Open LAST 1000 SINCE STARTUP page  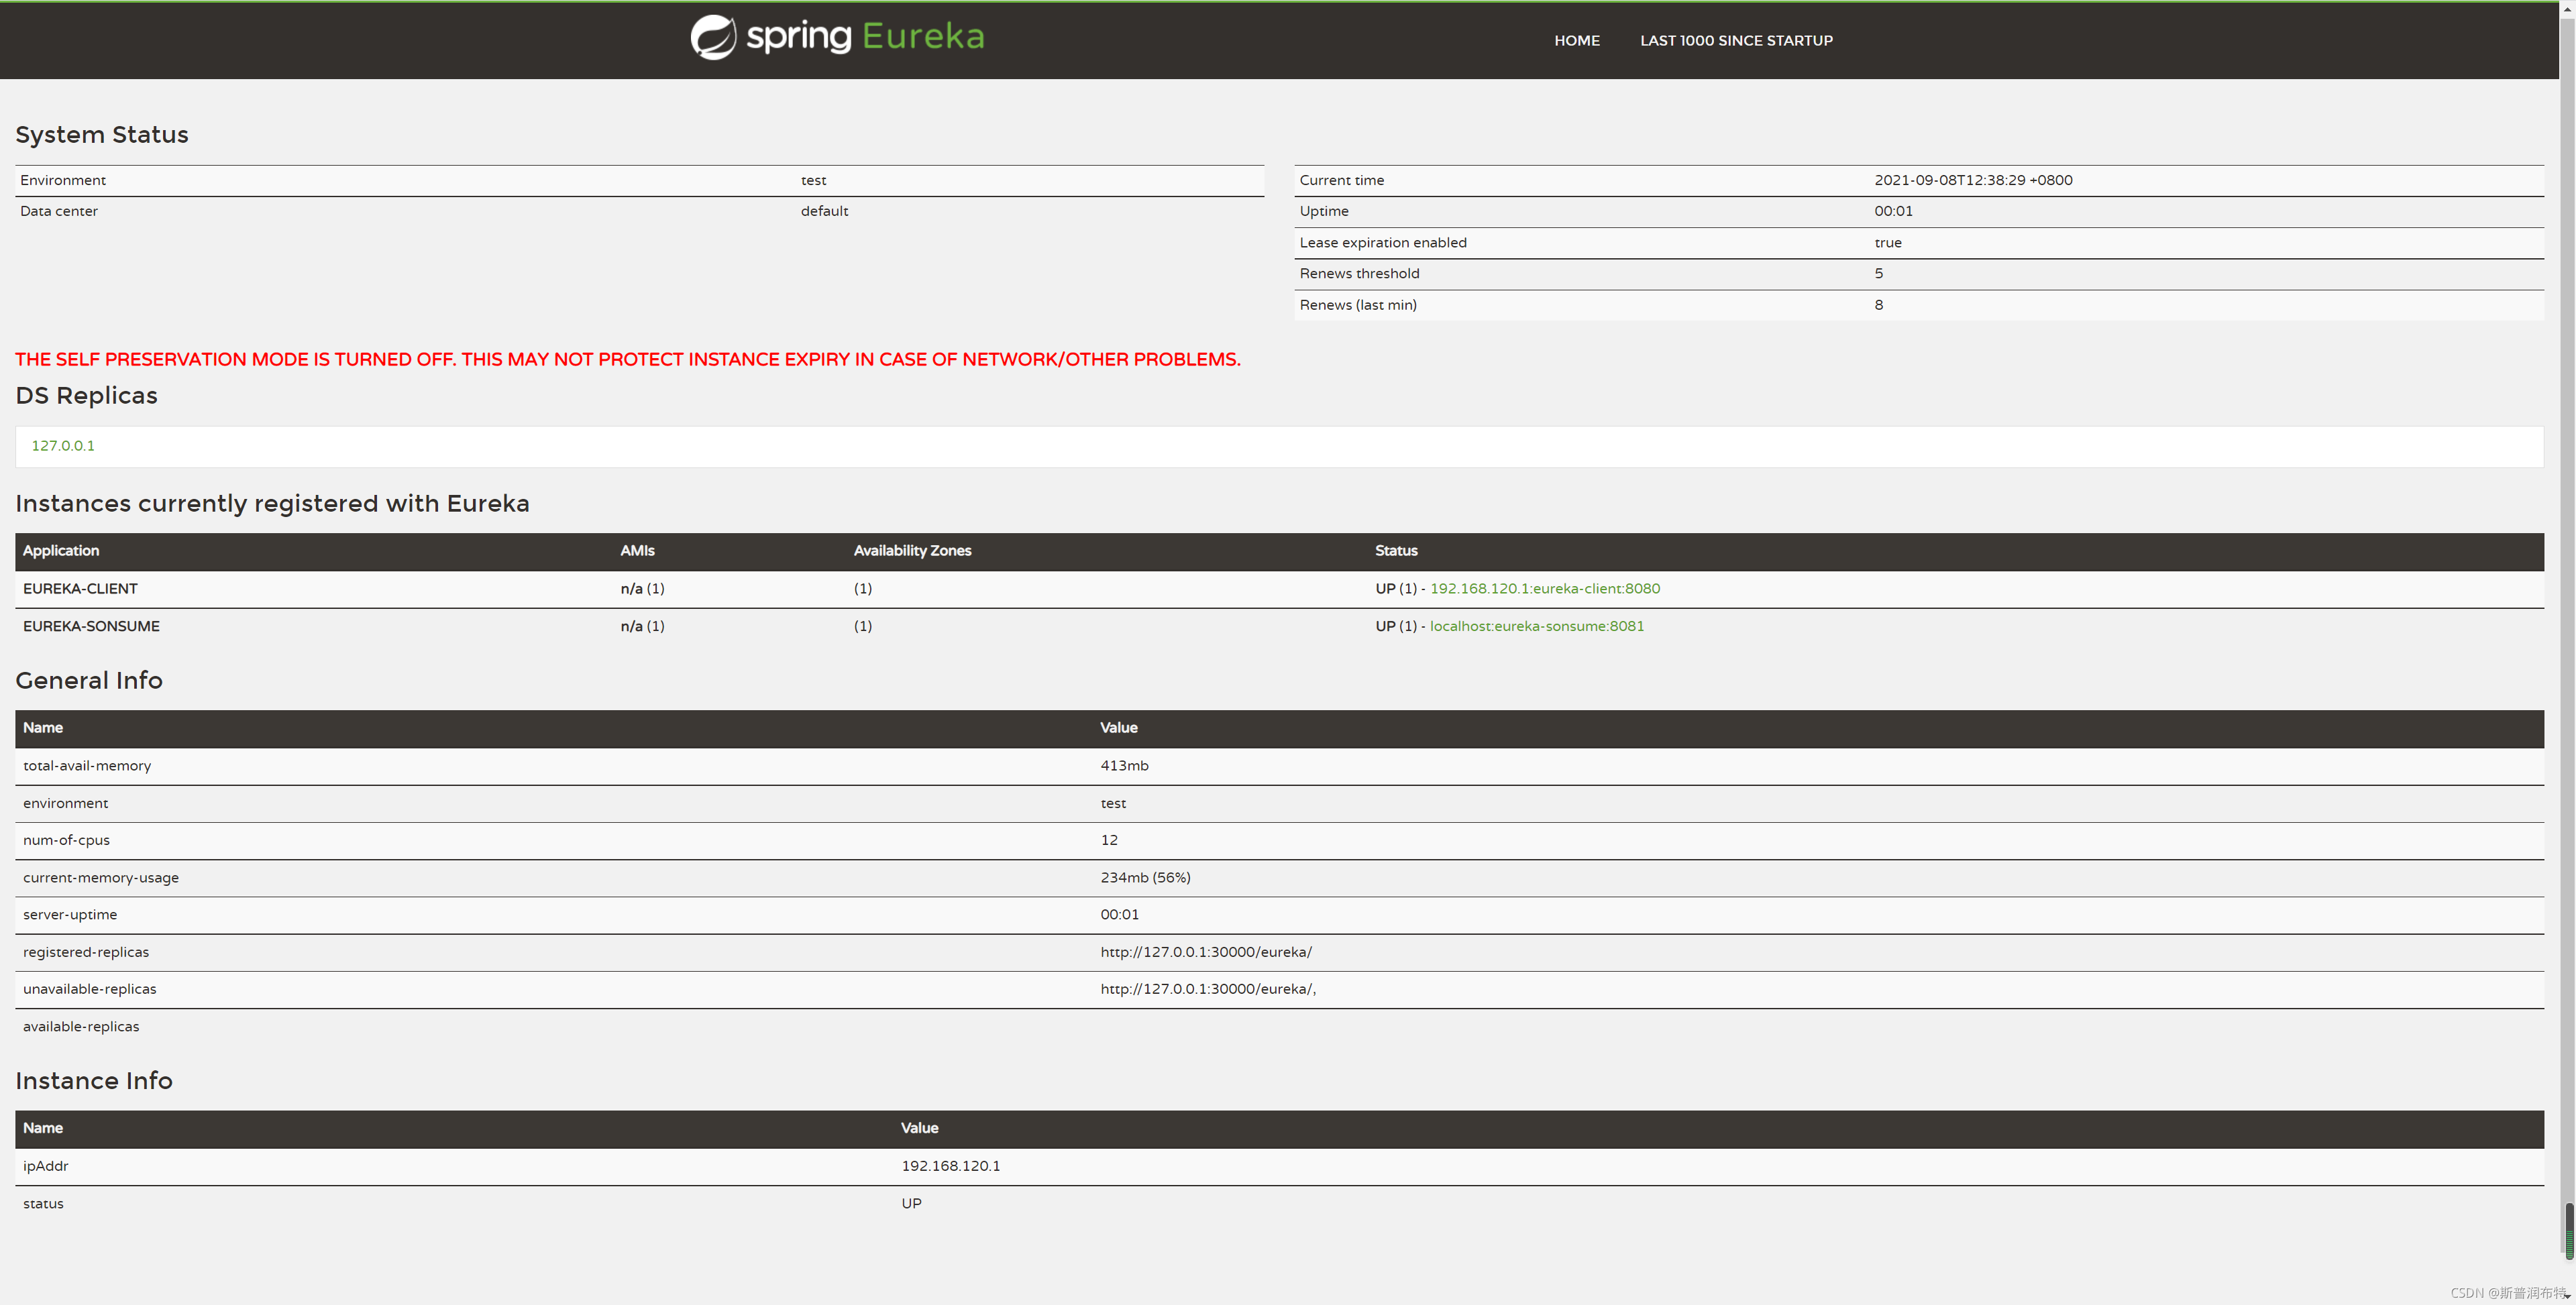[x=1736, y=41]
